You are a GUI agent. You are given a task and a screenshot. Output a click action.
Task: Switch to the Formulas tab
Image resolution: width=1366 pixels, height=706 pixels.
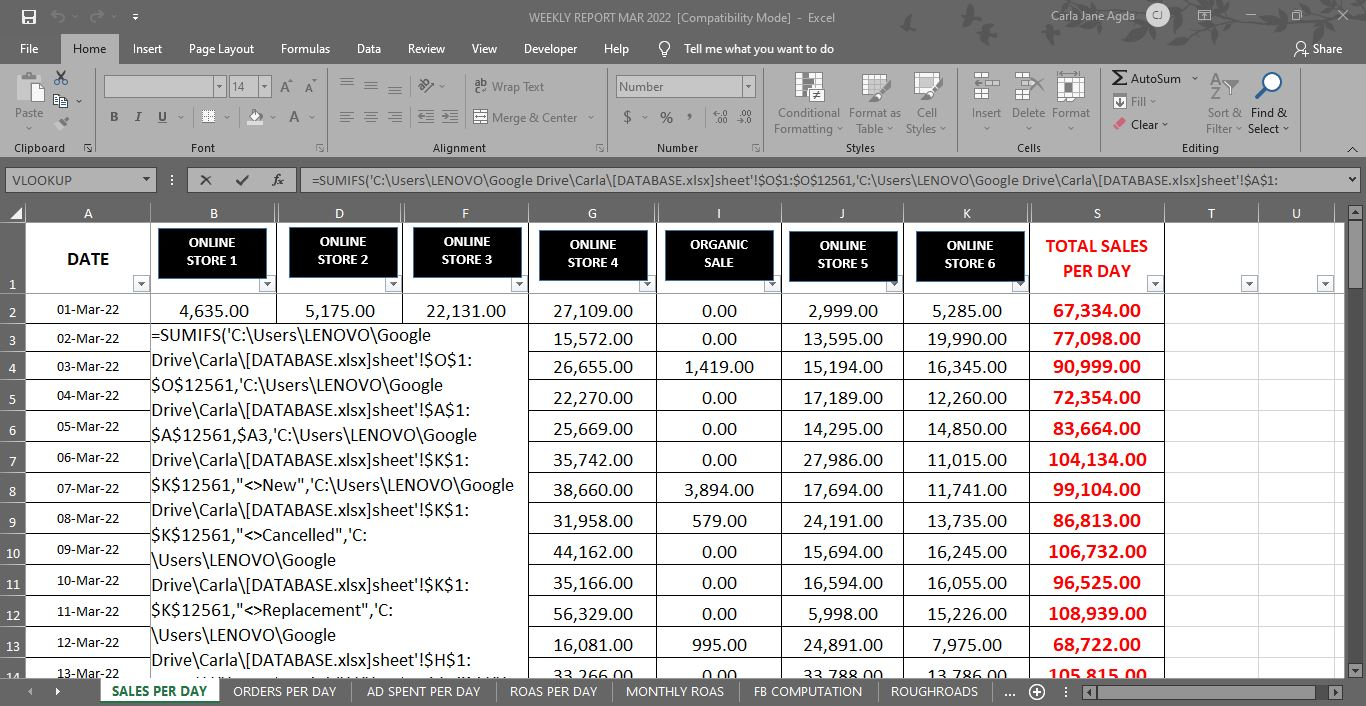coord(305,48)
